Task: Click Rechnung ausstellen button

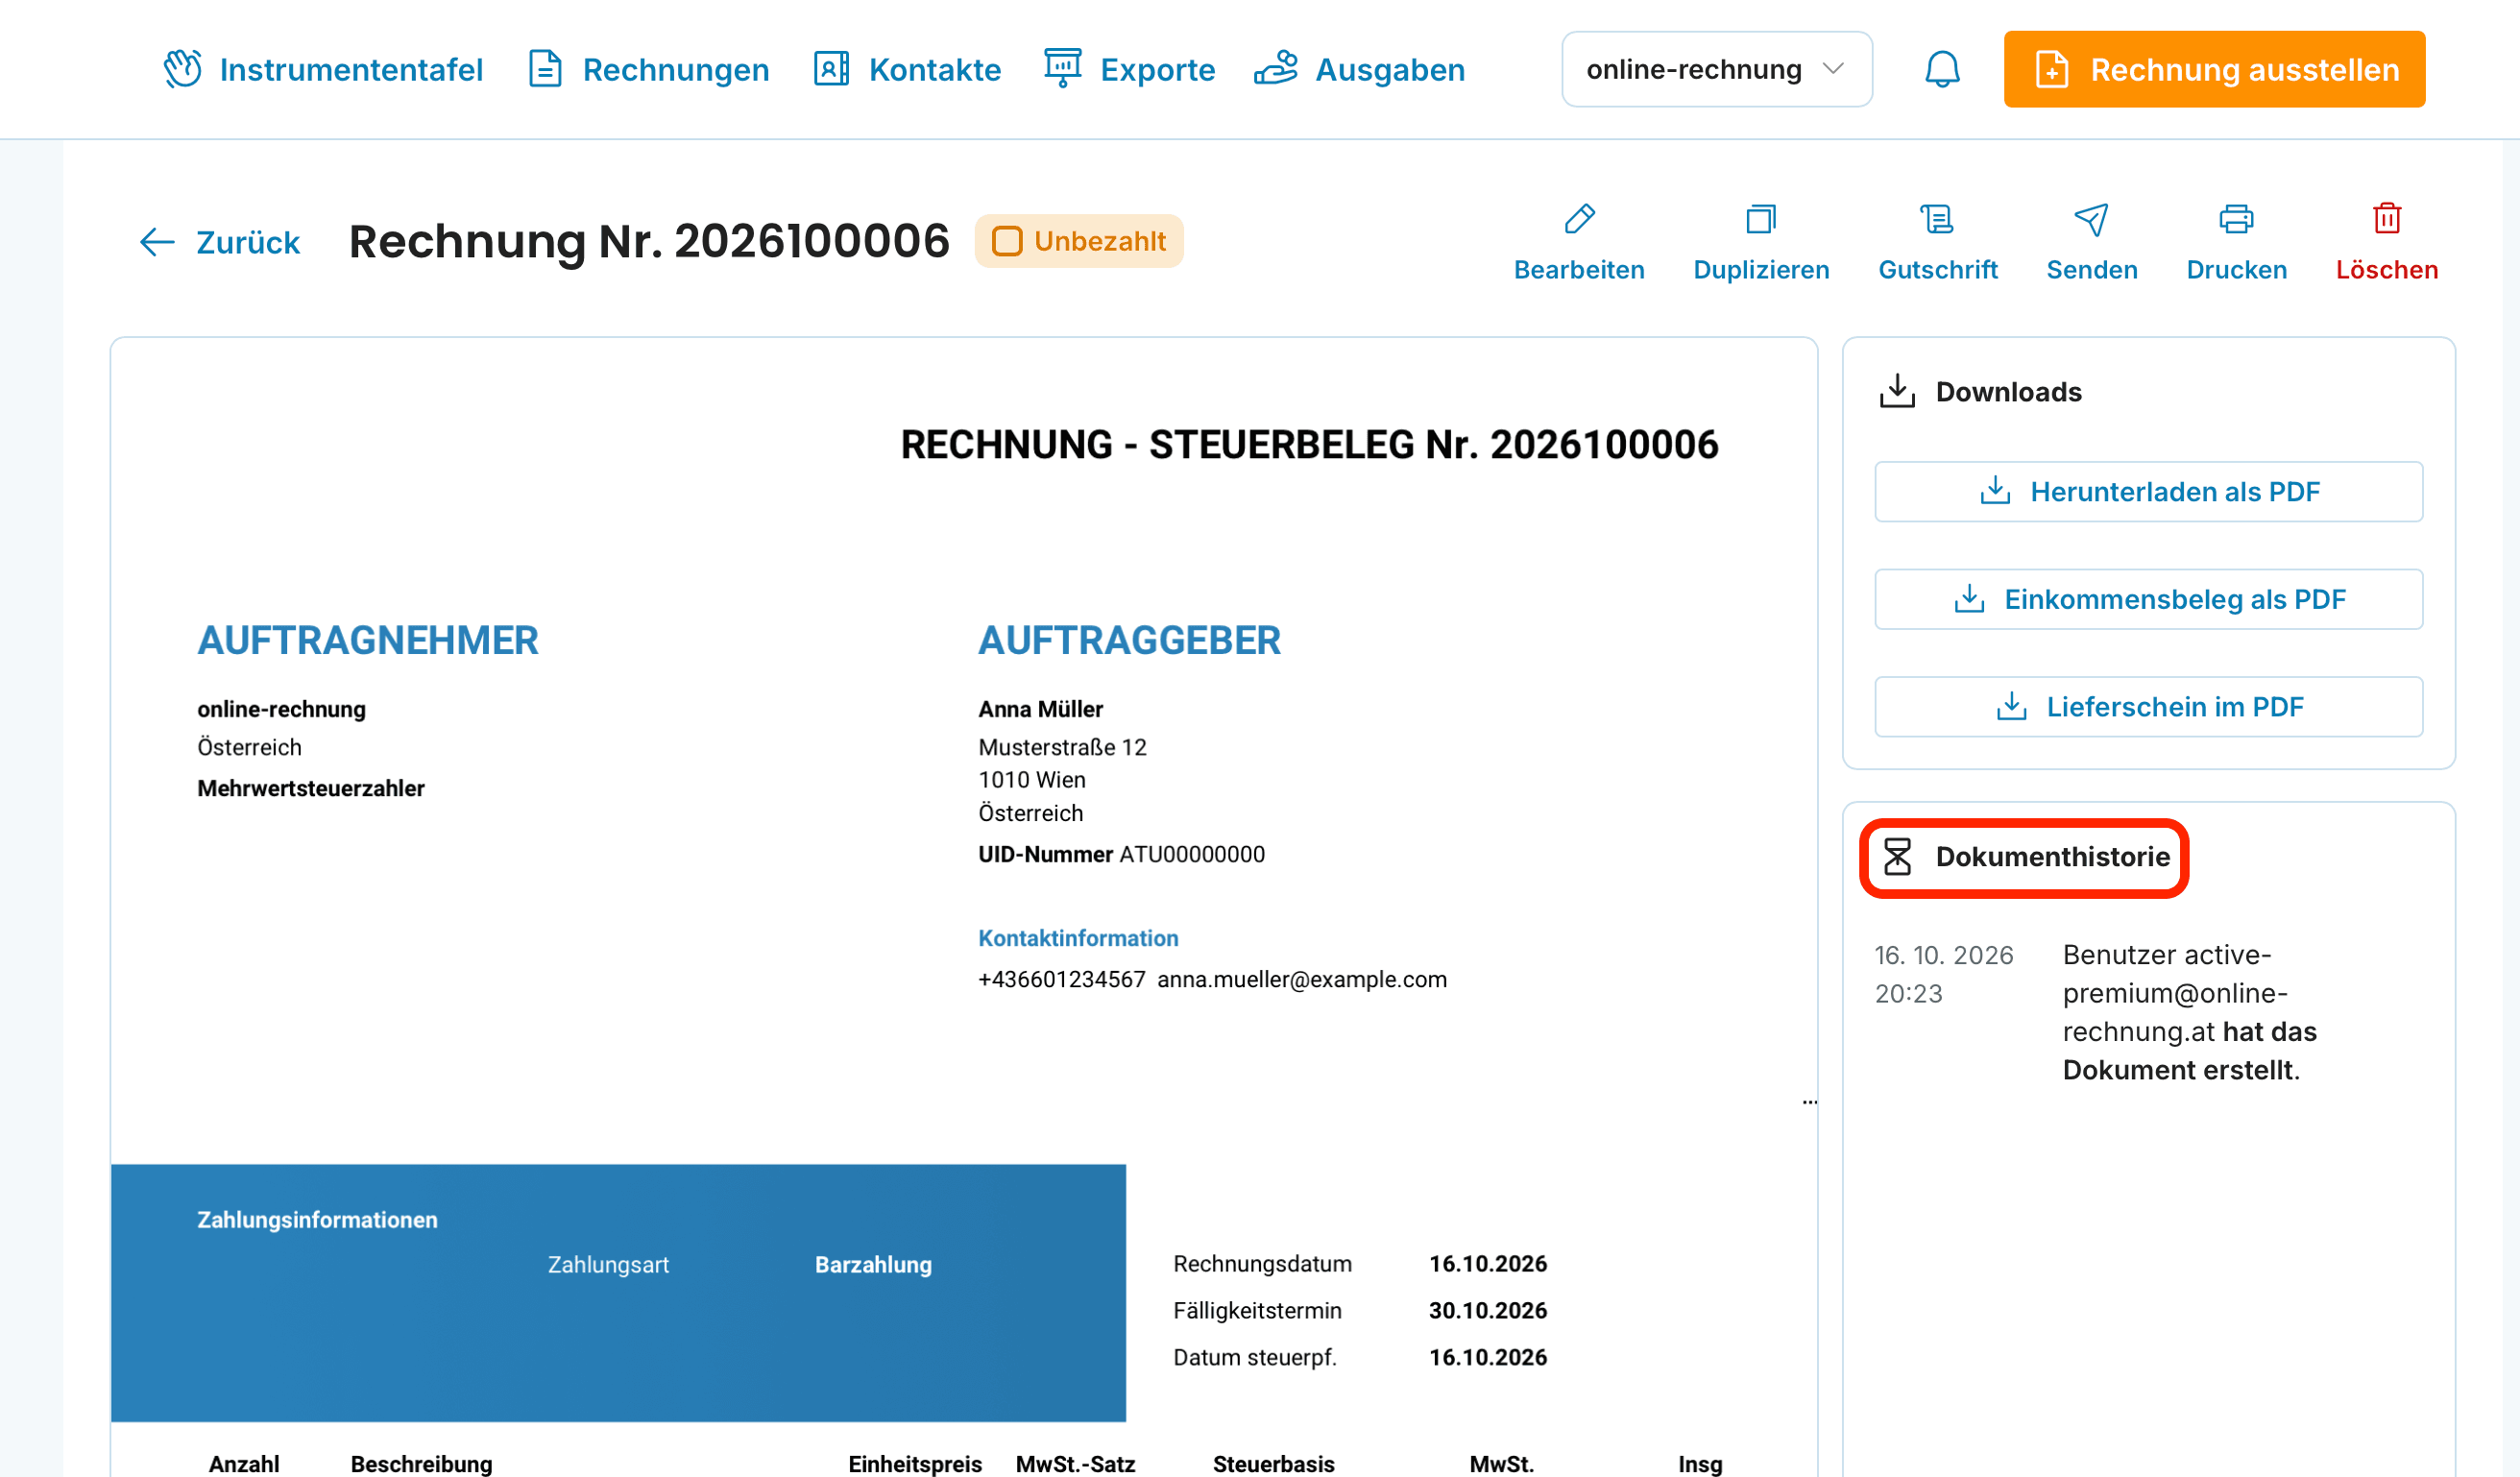Action: click(x=2214, y=69)
